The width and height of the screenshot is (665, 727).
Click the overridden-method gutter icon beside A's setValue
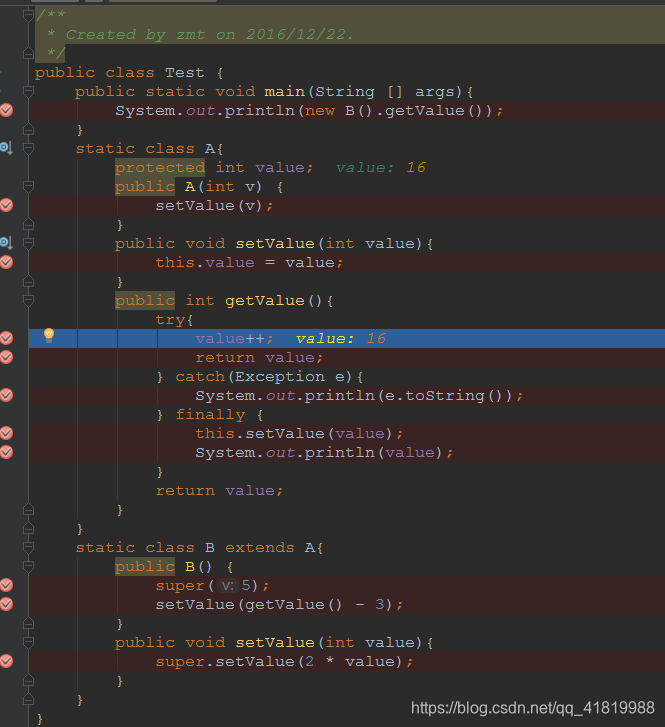[x=6, y=242]
